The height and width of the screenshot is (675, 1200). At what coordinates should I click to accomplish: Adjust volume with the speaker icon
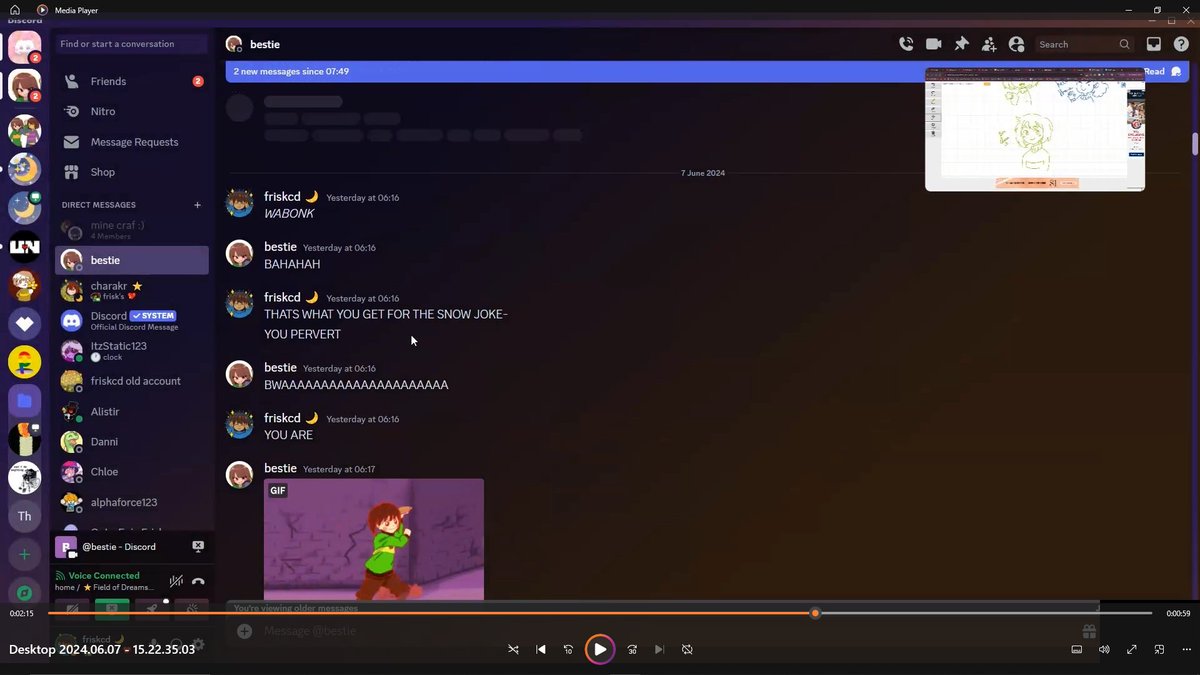pos(1104,649)
